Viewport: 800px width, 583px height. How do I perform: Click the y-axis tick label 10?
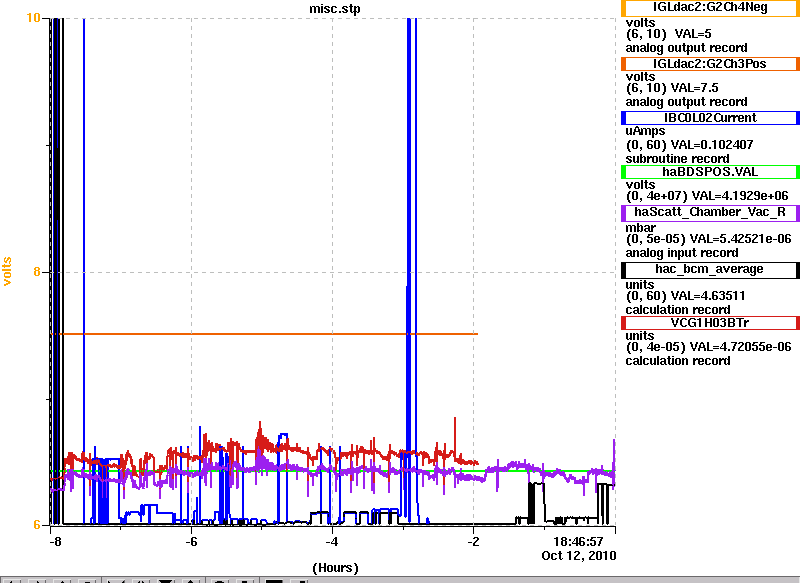point(33,18)
